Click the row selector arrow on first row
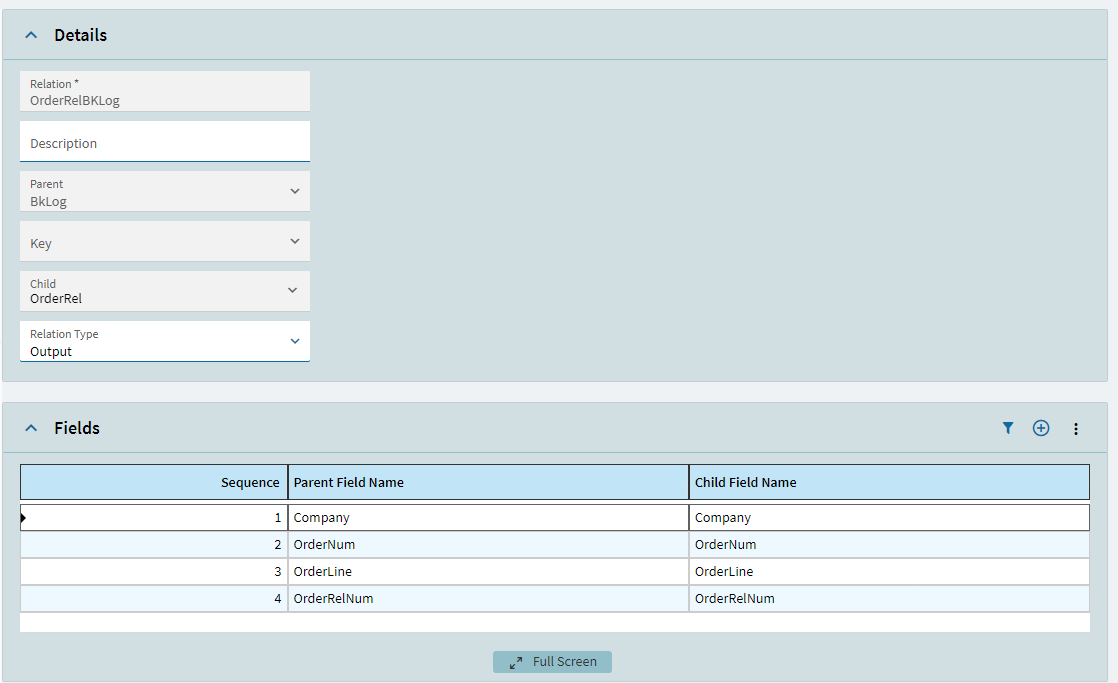1118x683 pixels. coord(22,517)
